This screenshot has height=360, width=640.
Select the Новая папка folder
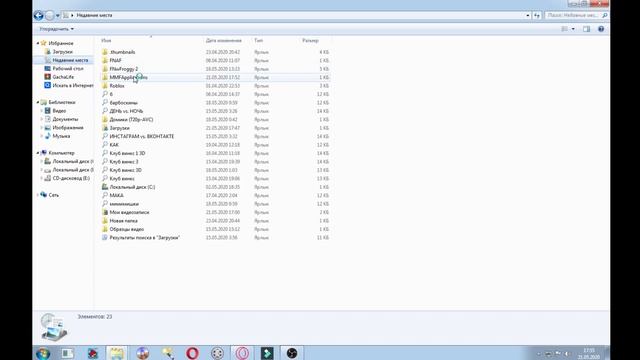click(x=123, y=221)
